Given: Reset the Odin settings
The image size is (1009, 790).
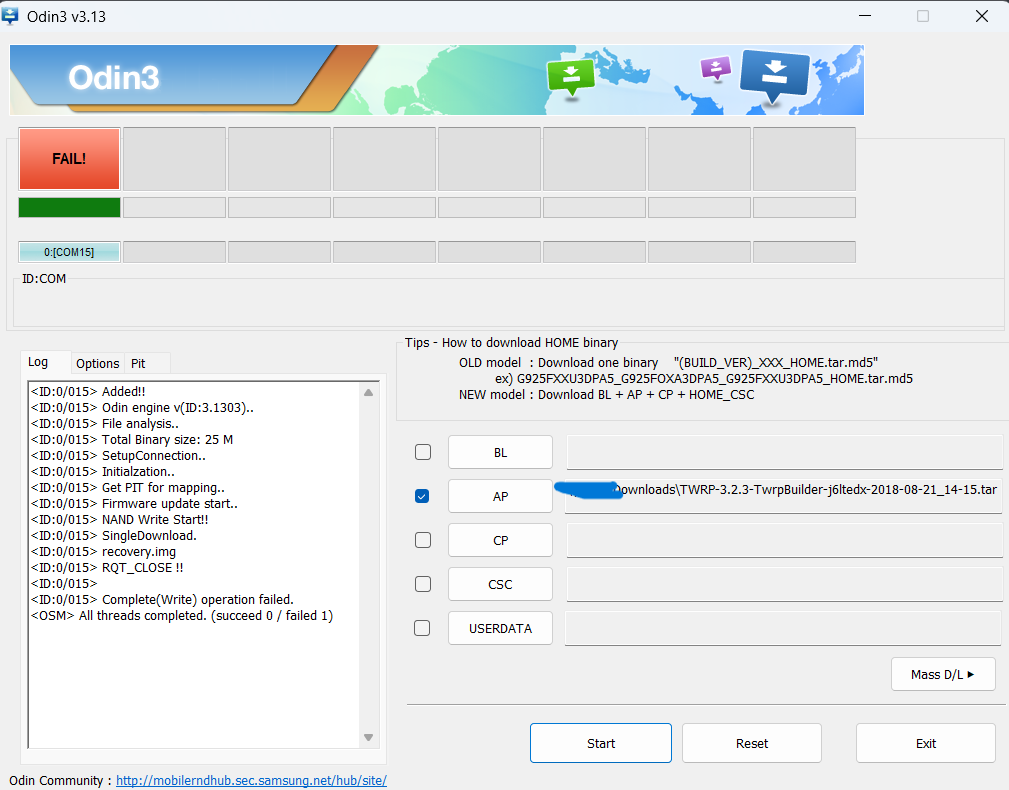Looking at the screenshot, I should pos(752,743).
